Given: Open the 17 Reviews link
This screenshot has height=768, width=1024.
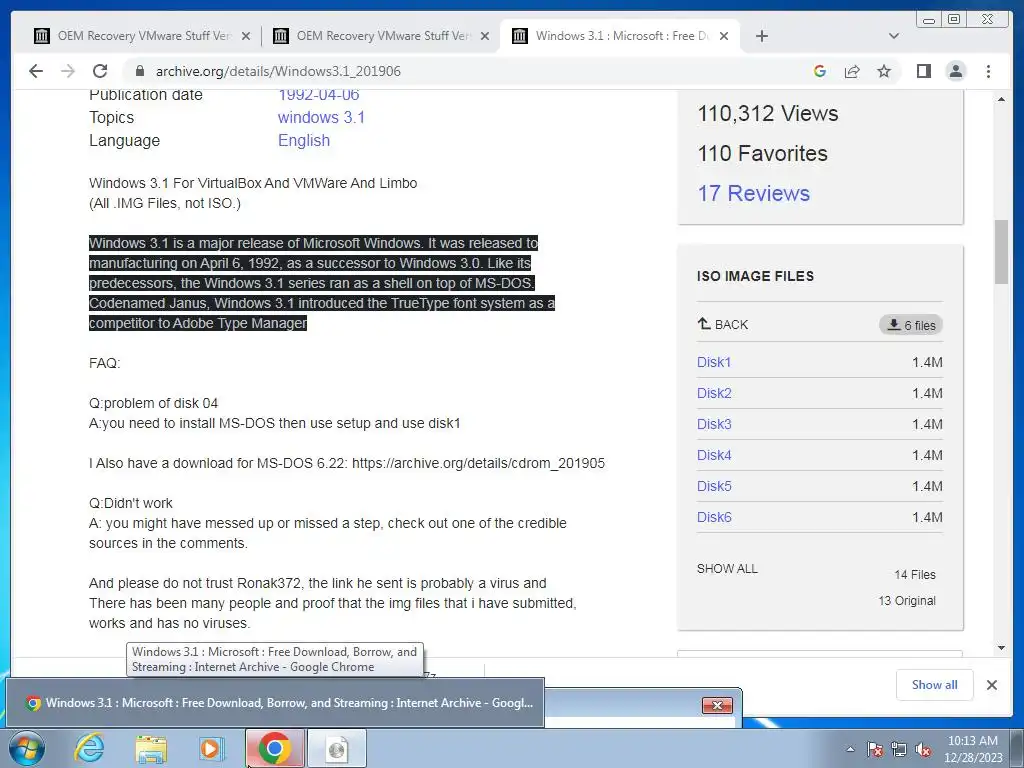Looking at the screenshot, I should [753, 193].
